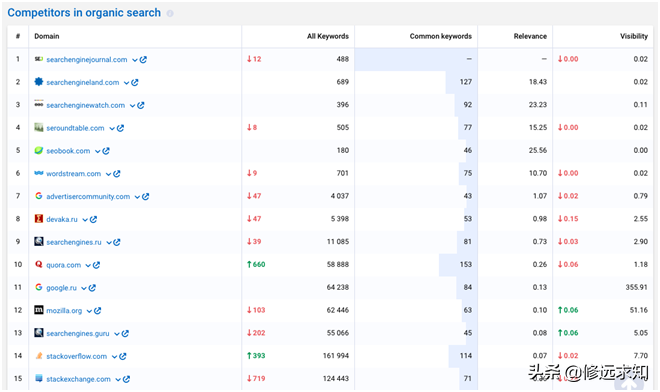
Task: Click the seobook.com favicon
Action: (39, 150)
